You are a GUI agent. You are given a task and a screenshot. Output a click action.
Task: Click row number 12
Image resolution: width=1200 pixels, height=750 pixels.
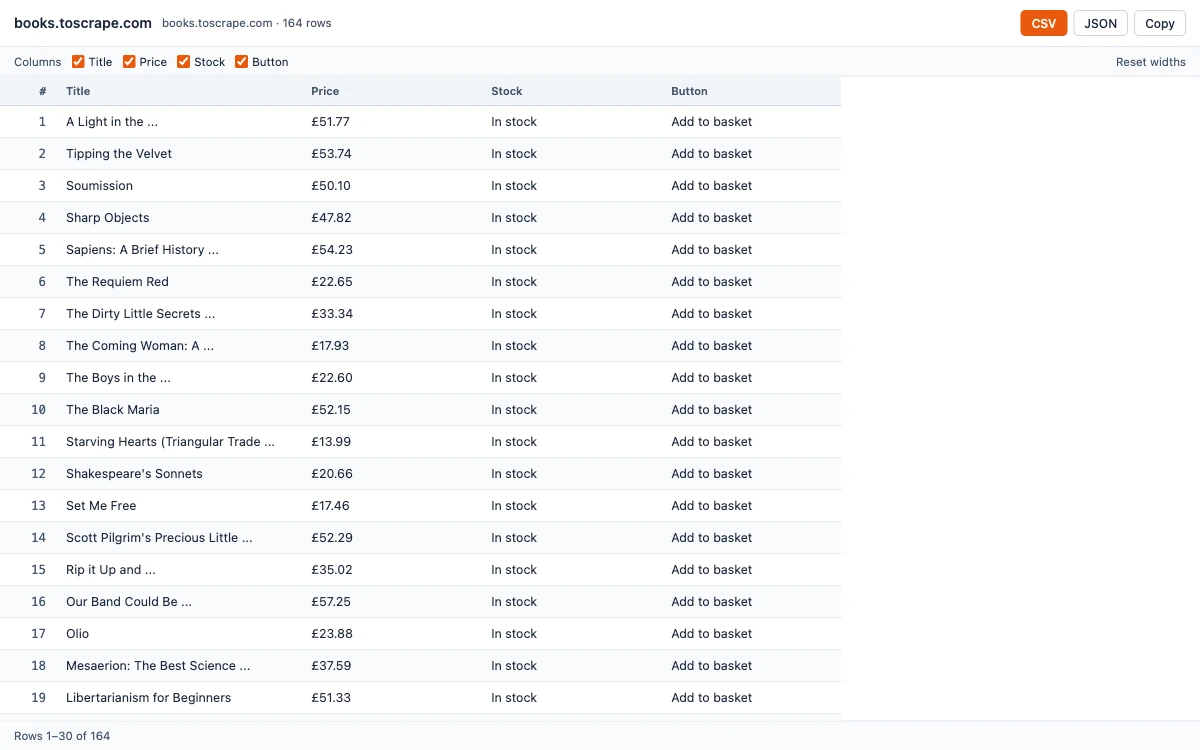pos(39,474)
